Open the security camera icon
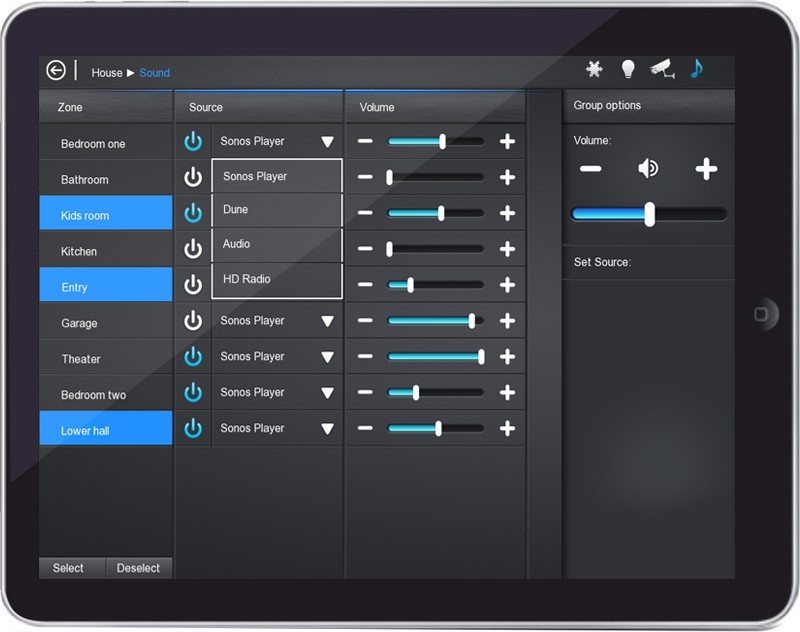 [x=661, y=69]
